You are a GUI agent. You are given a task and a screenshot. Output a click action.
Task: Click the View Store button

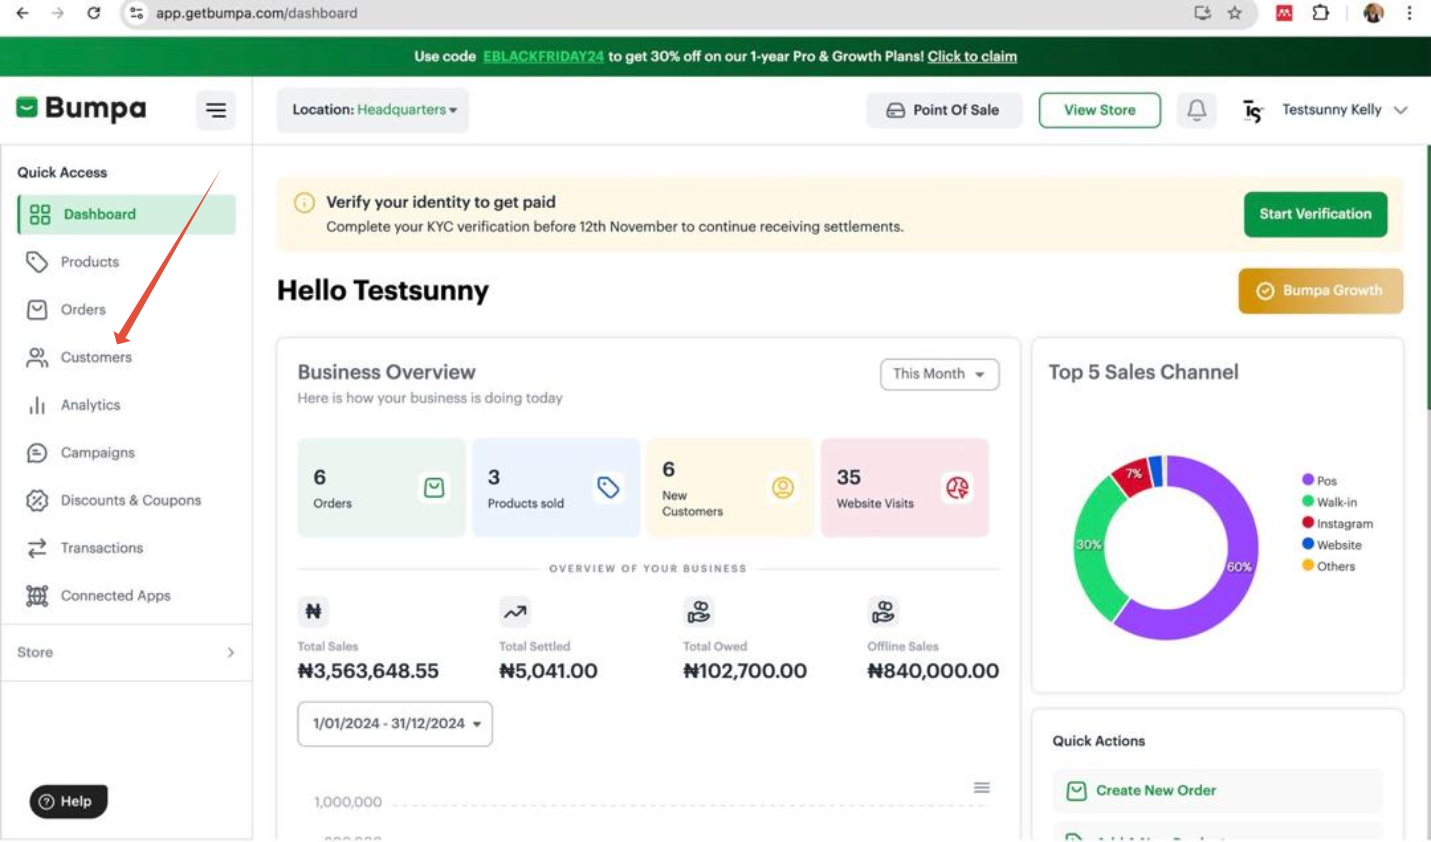pyautogui.click(x=1100, y=110)
